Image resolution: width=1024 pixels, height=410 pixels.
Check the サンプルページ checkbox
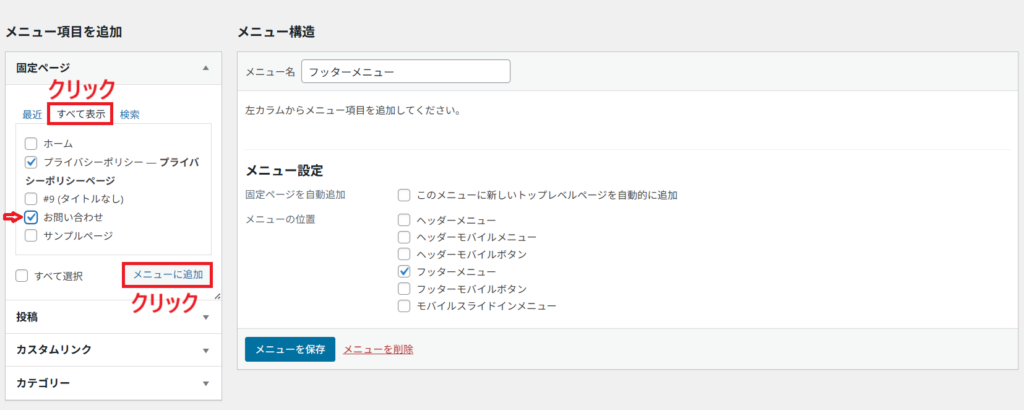pyautogui.click(x=32, y=235)
